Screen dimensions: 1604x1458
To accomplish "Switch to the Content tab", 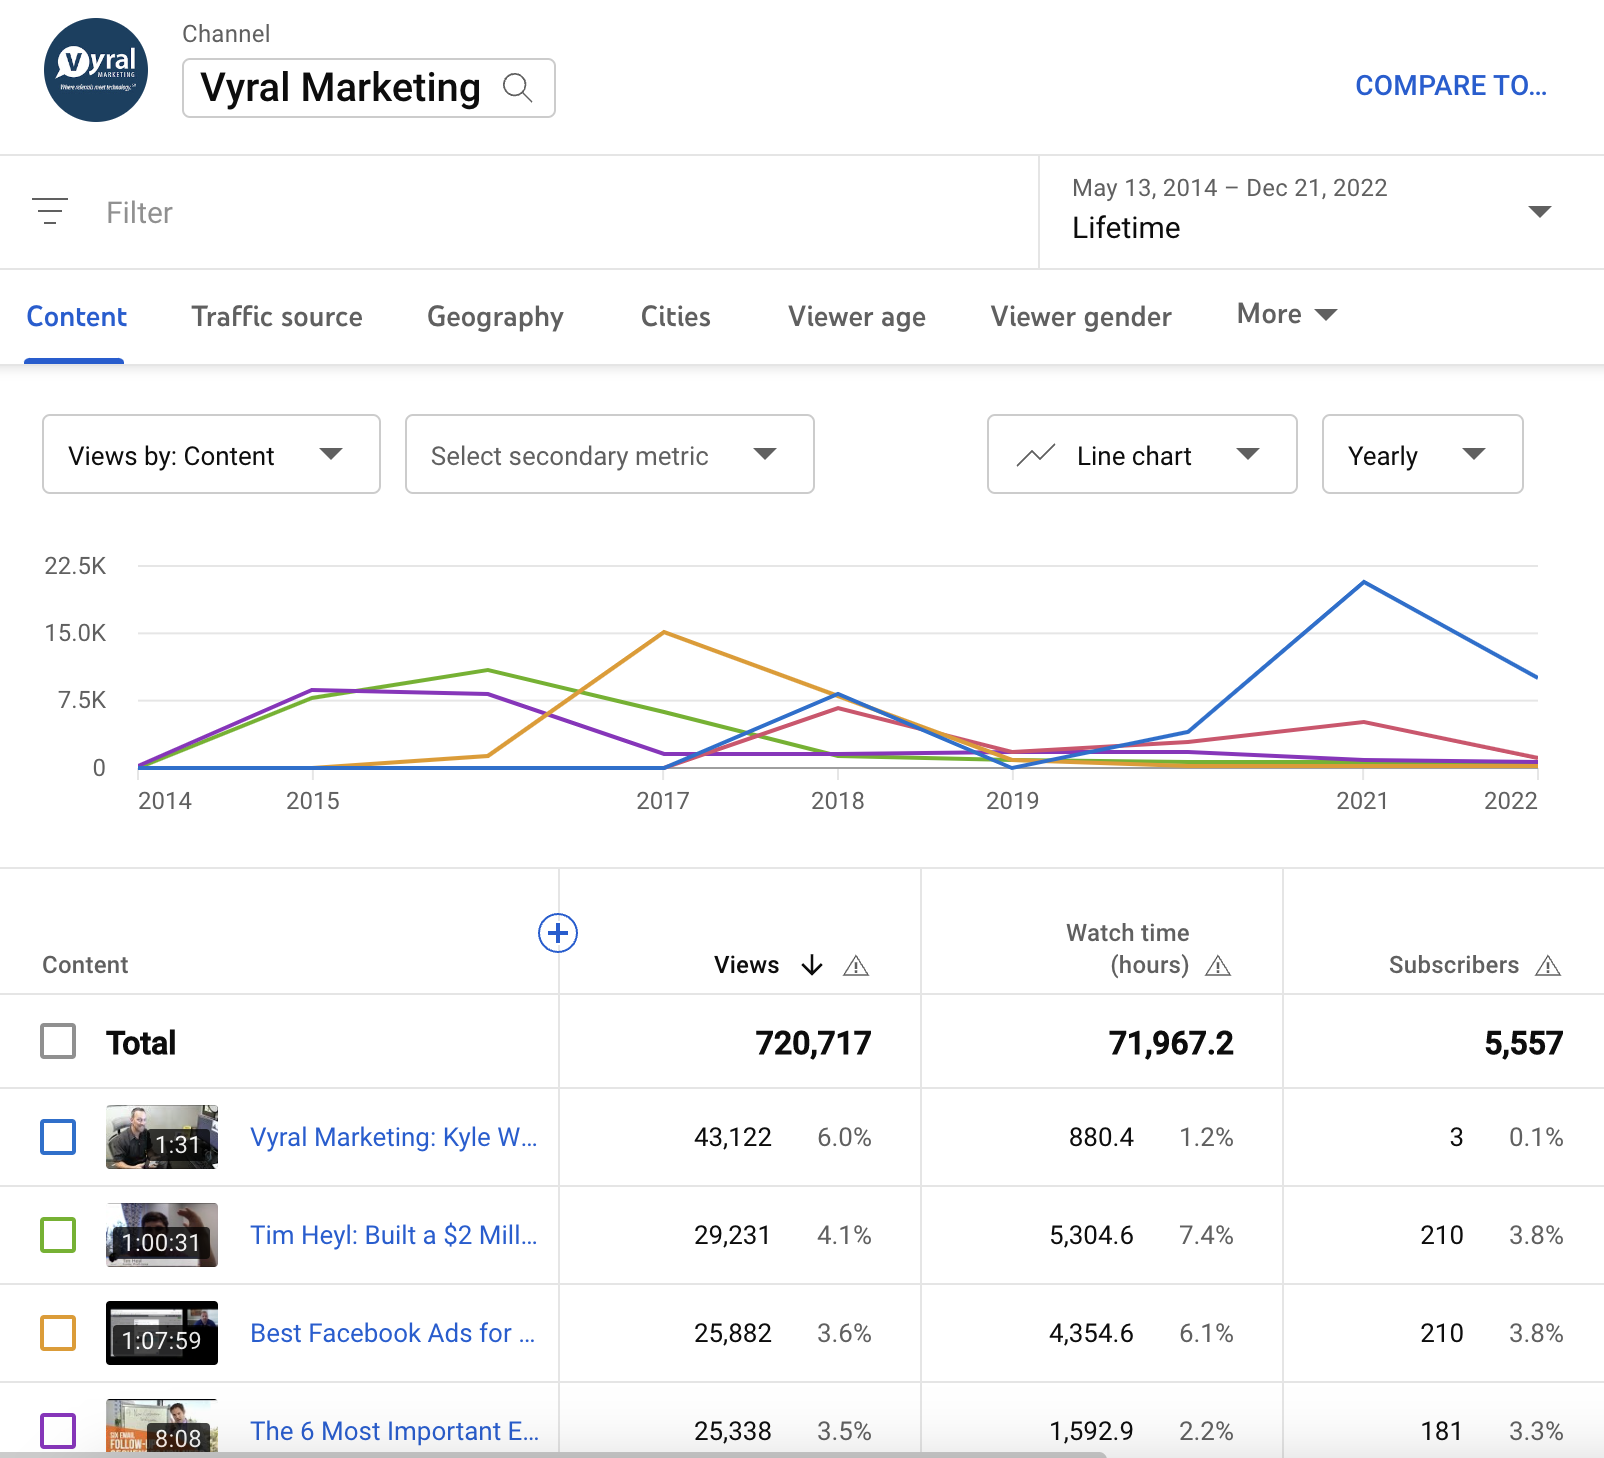I will [76, 317].
